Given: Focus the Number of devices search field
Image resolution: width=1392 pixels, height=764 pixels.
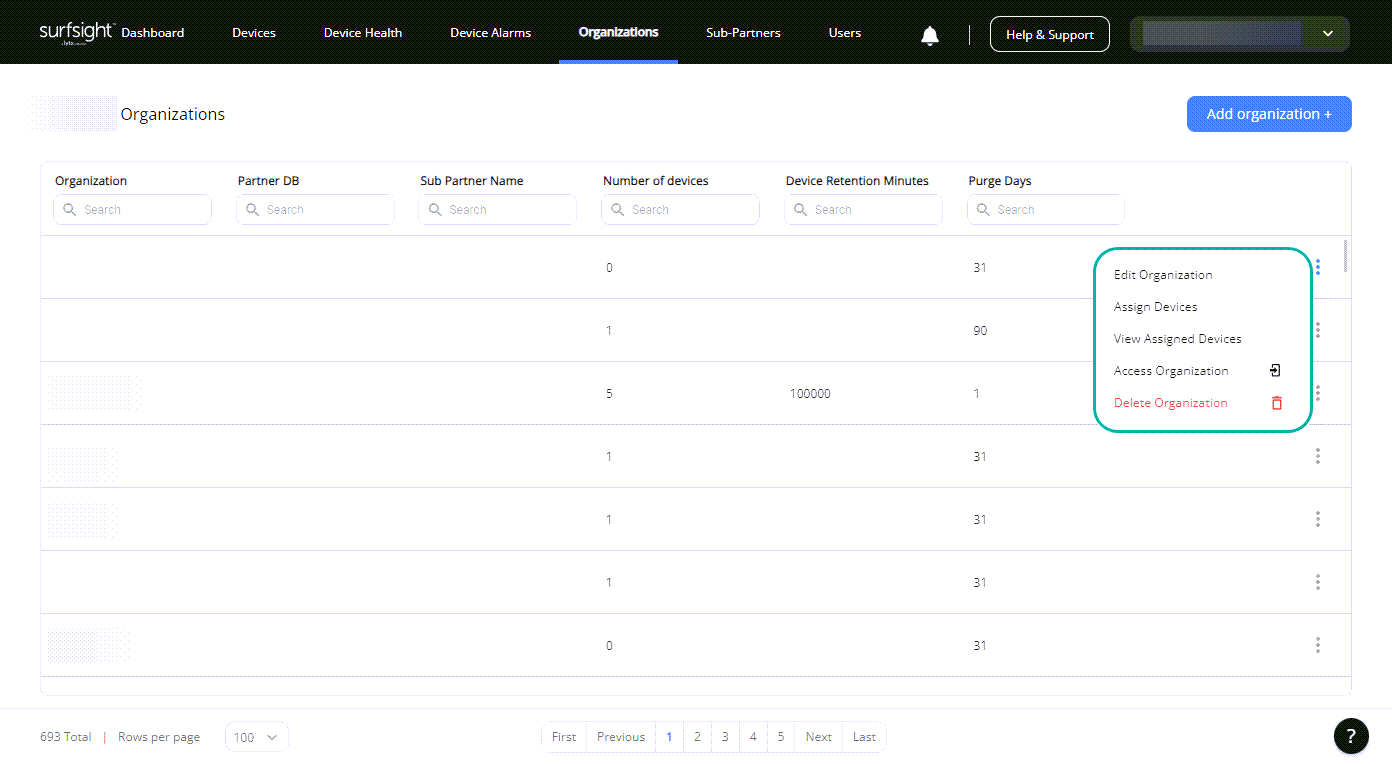Looking at the screenshot, I should click(x=681, y=210).
